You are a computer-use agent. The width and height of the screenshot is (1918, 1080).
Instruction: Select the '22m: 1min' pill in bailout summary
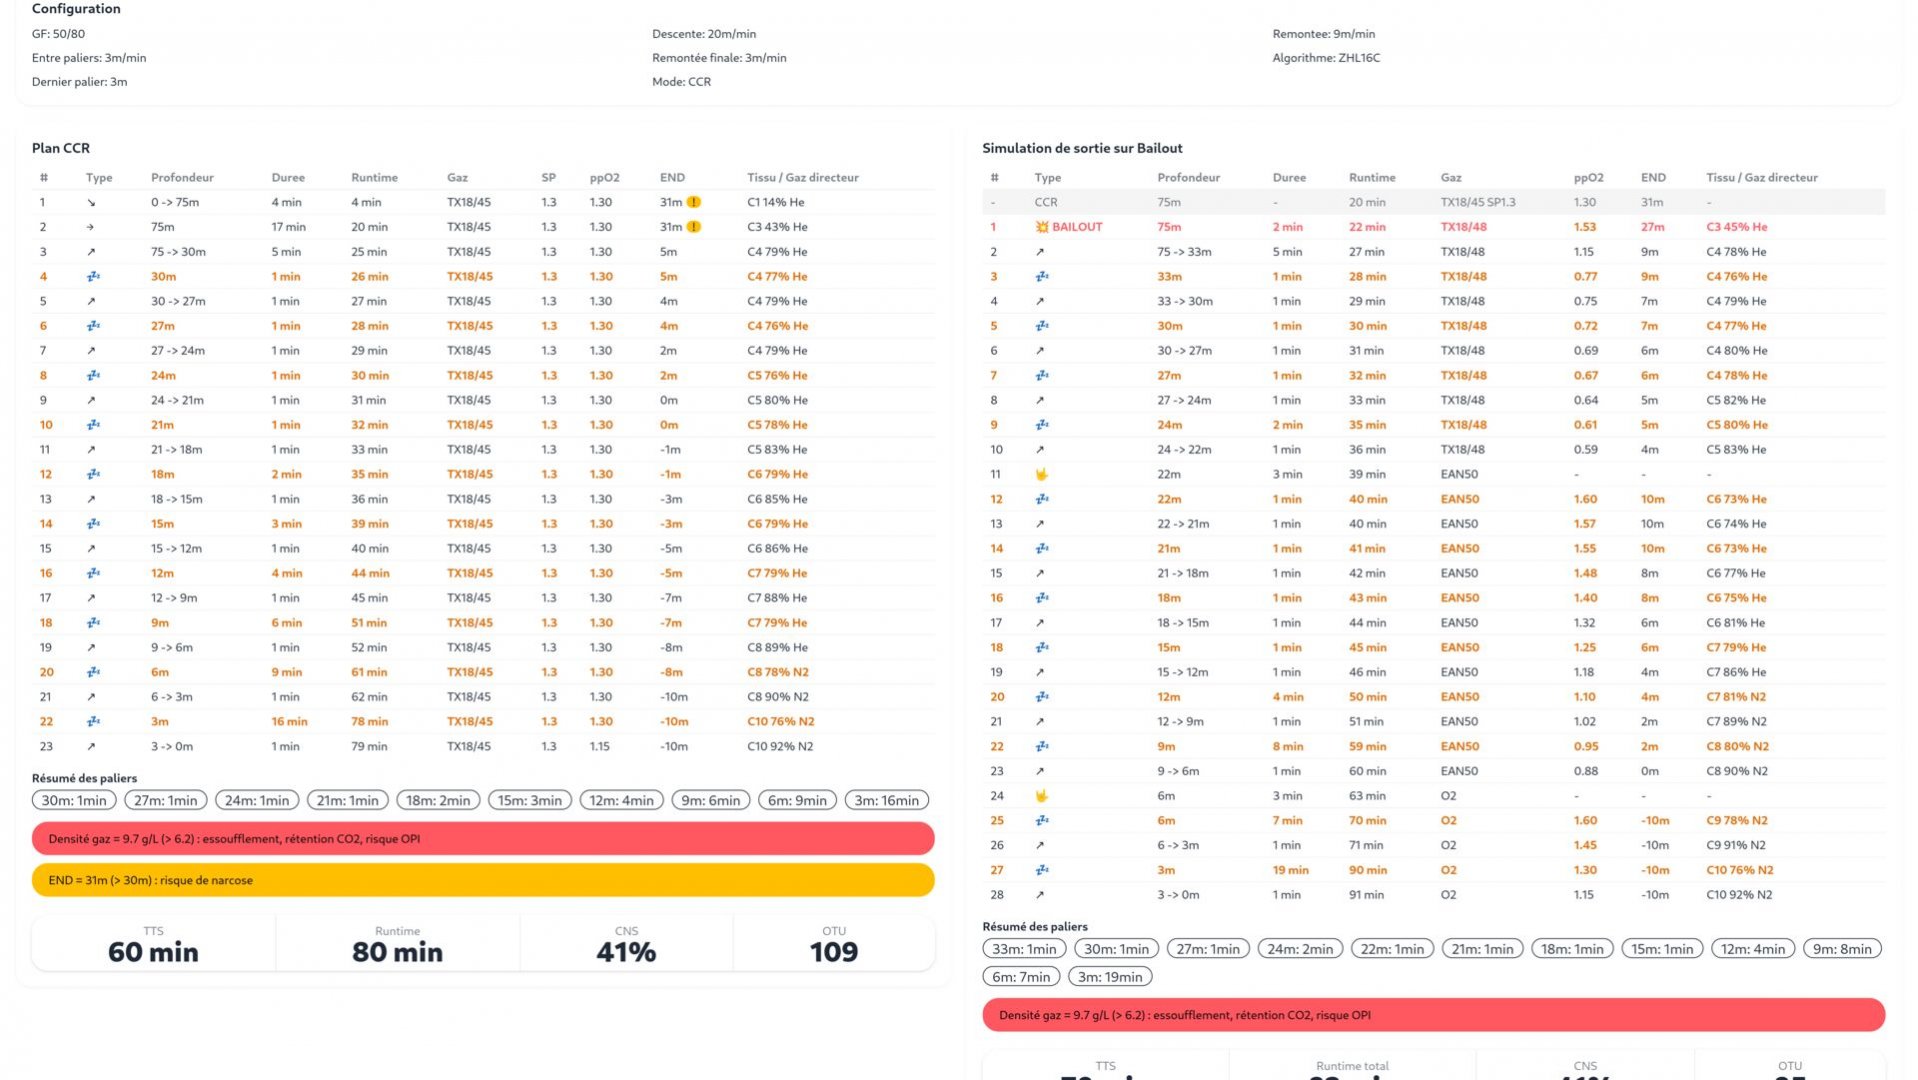pos(1392,949)
